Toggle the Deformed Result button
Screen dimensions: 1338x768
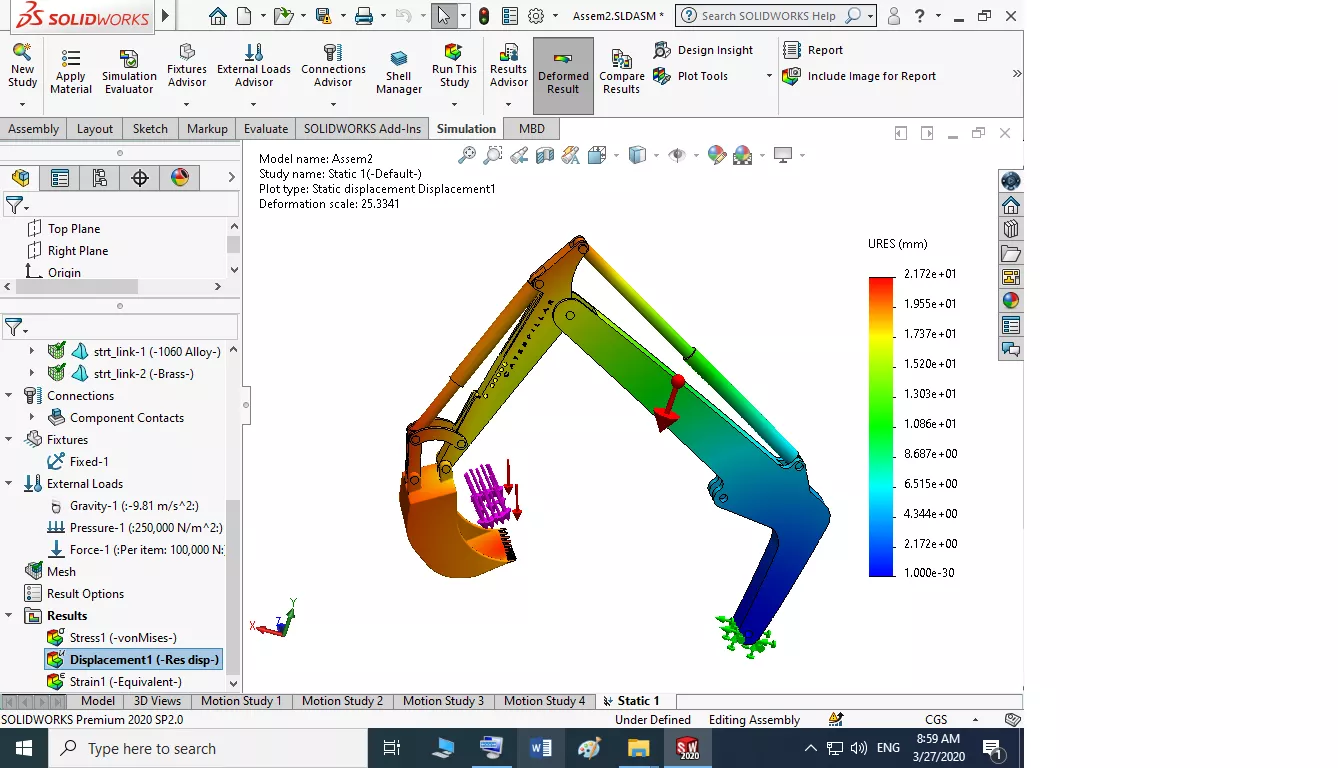563,75
